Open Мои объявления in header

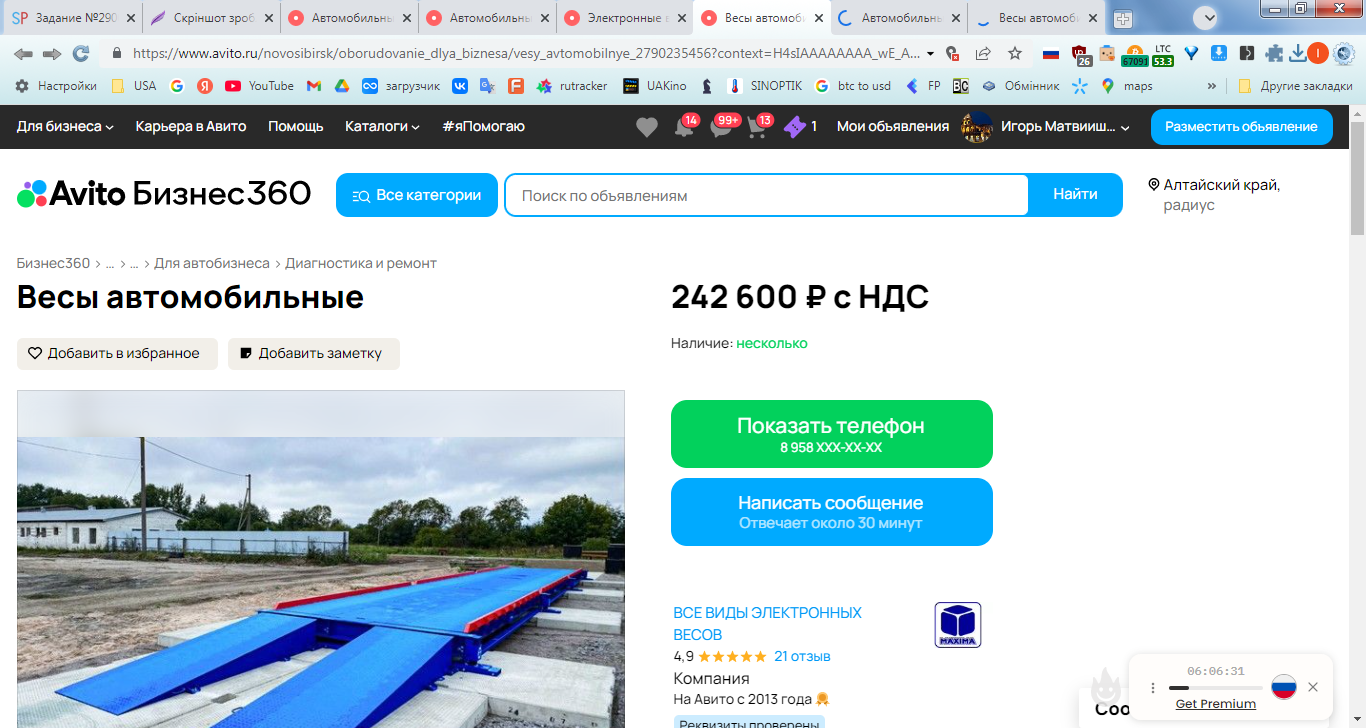click(x=893, y=127)
